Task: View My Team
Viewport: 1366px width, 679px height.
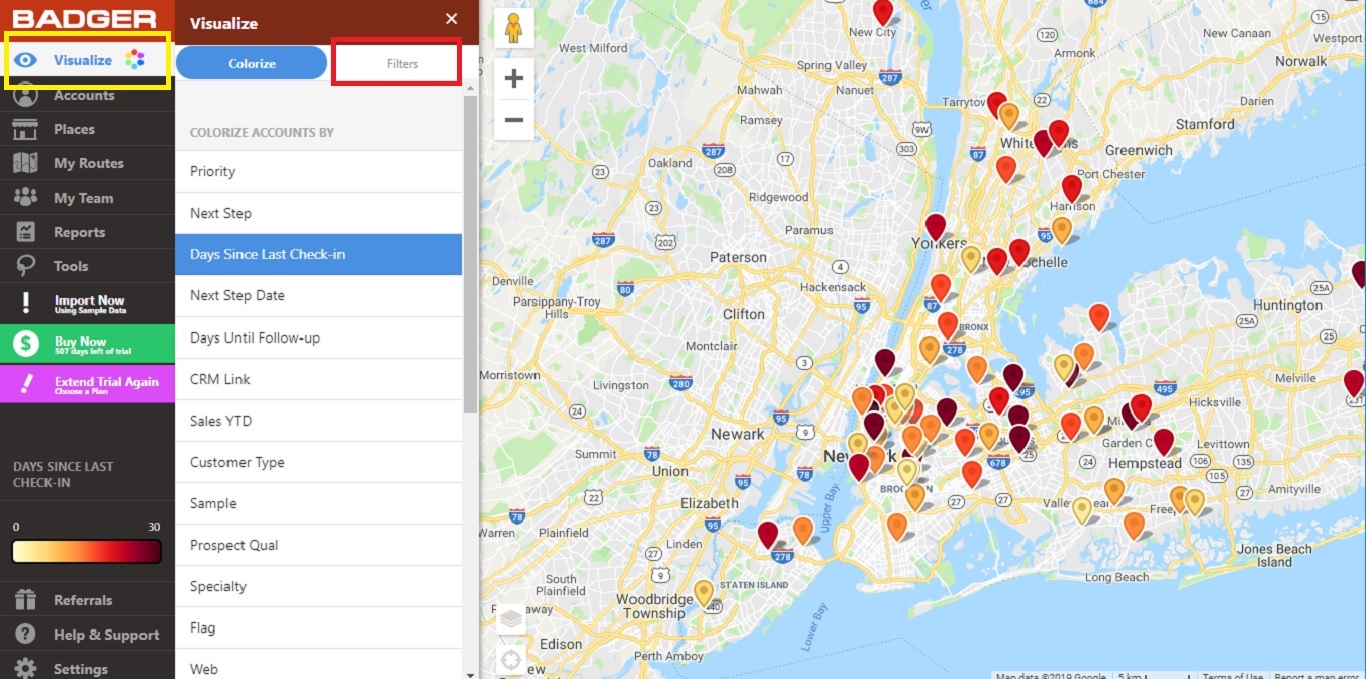Action: tap(85, 197)
